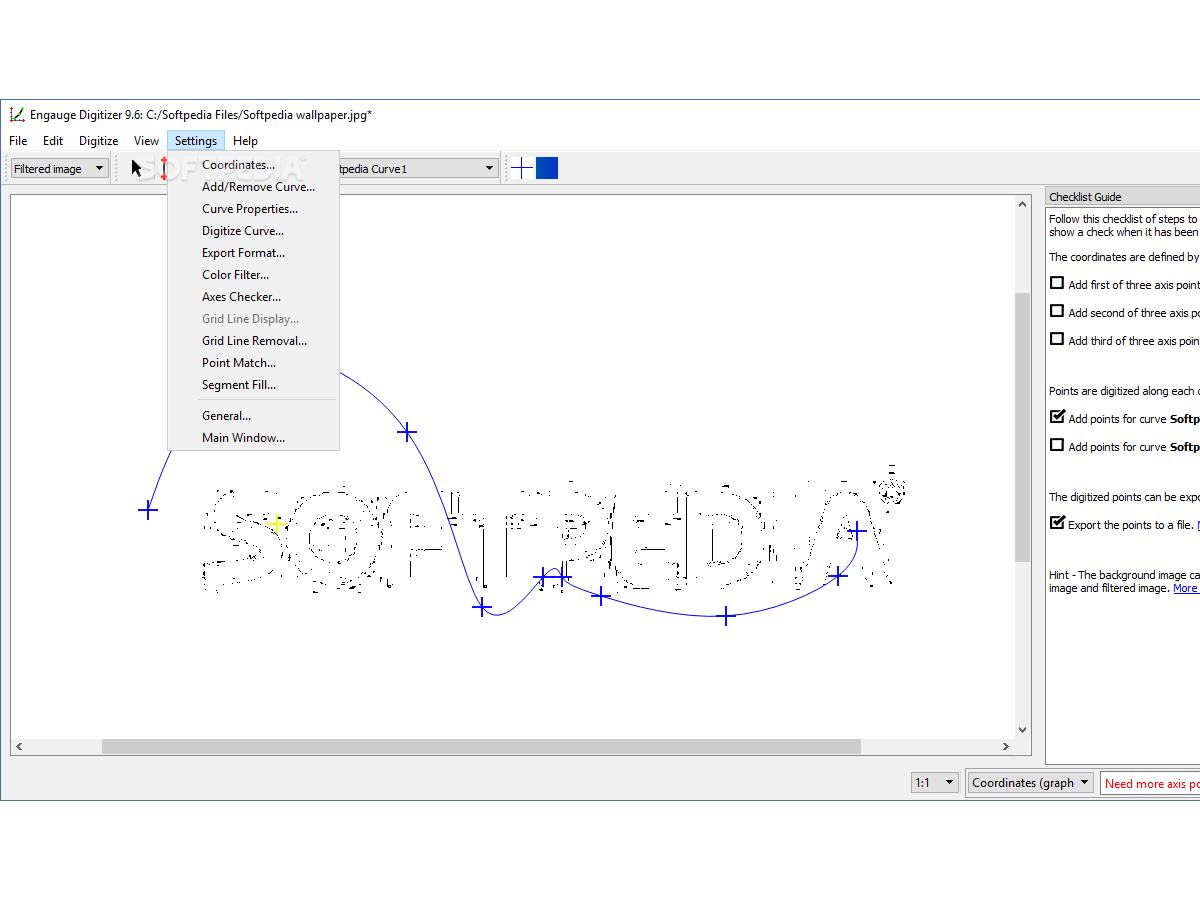The height and width of the screenshot is (900, 1200).
Task: Toggle 'Export the points to a file' checkbox
Action: [1057, 523]
